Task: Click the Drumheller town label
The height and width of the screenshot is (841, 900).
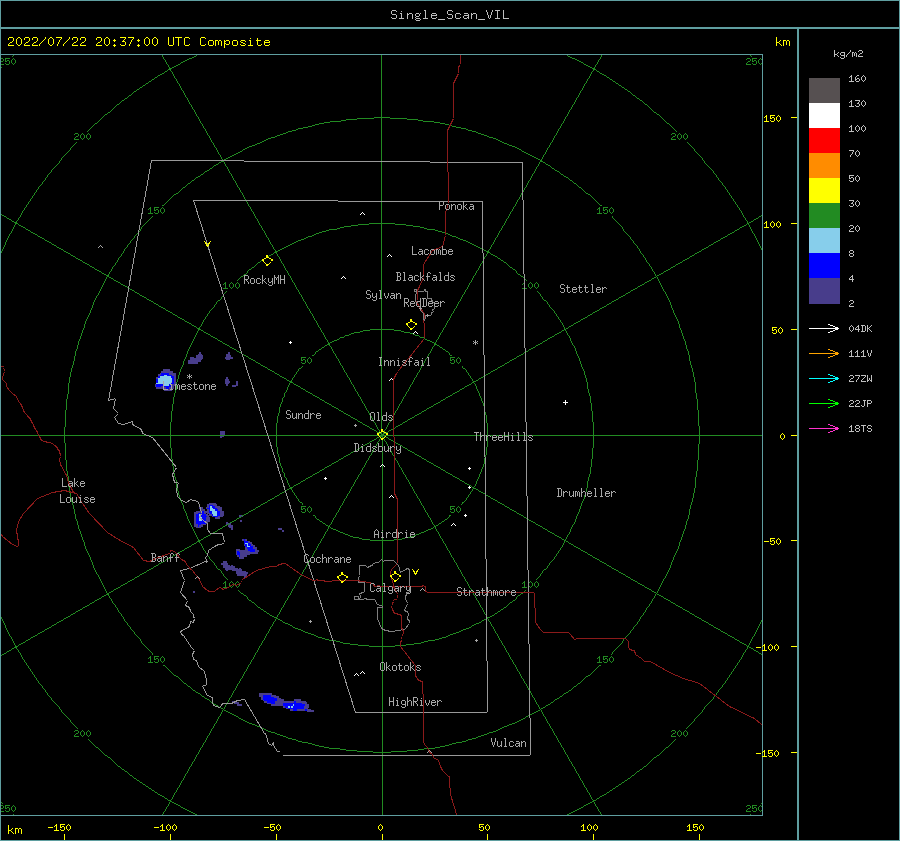Action: click(586, 493)
